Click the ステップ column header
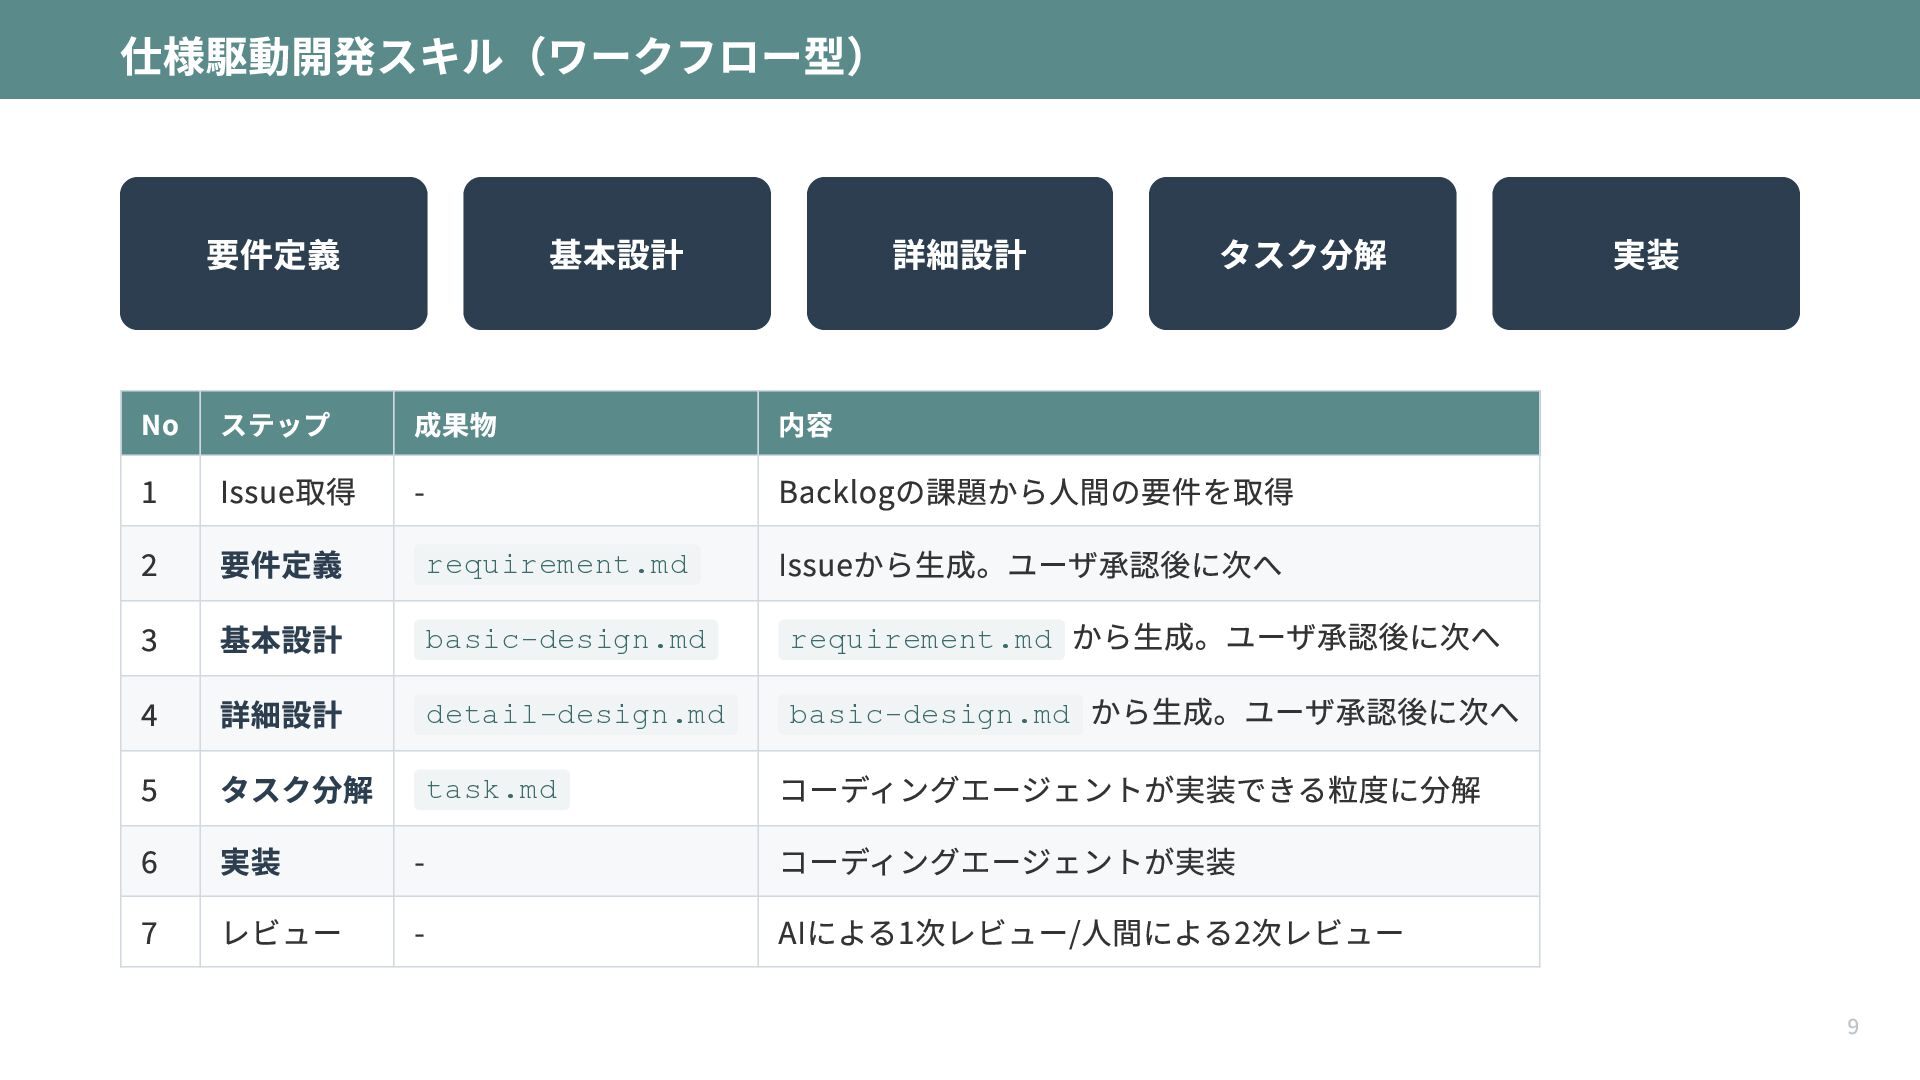 pyautogui.click(x=275, y=425)
